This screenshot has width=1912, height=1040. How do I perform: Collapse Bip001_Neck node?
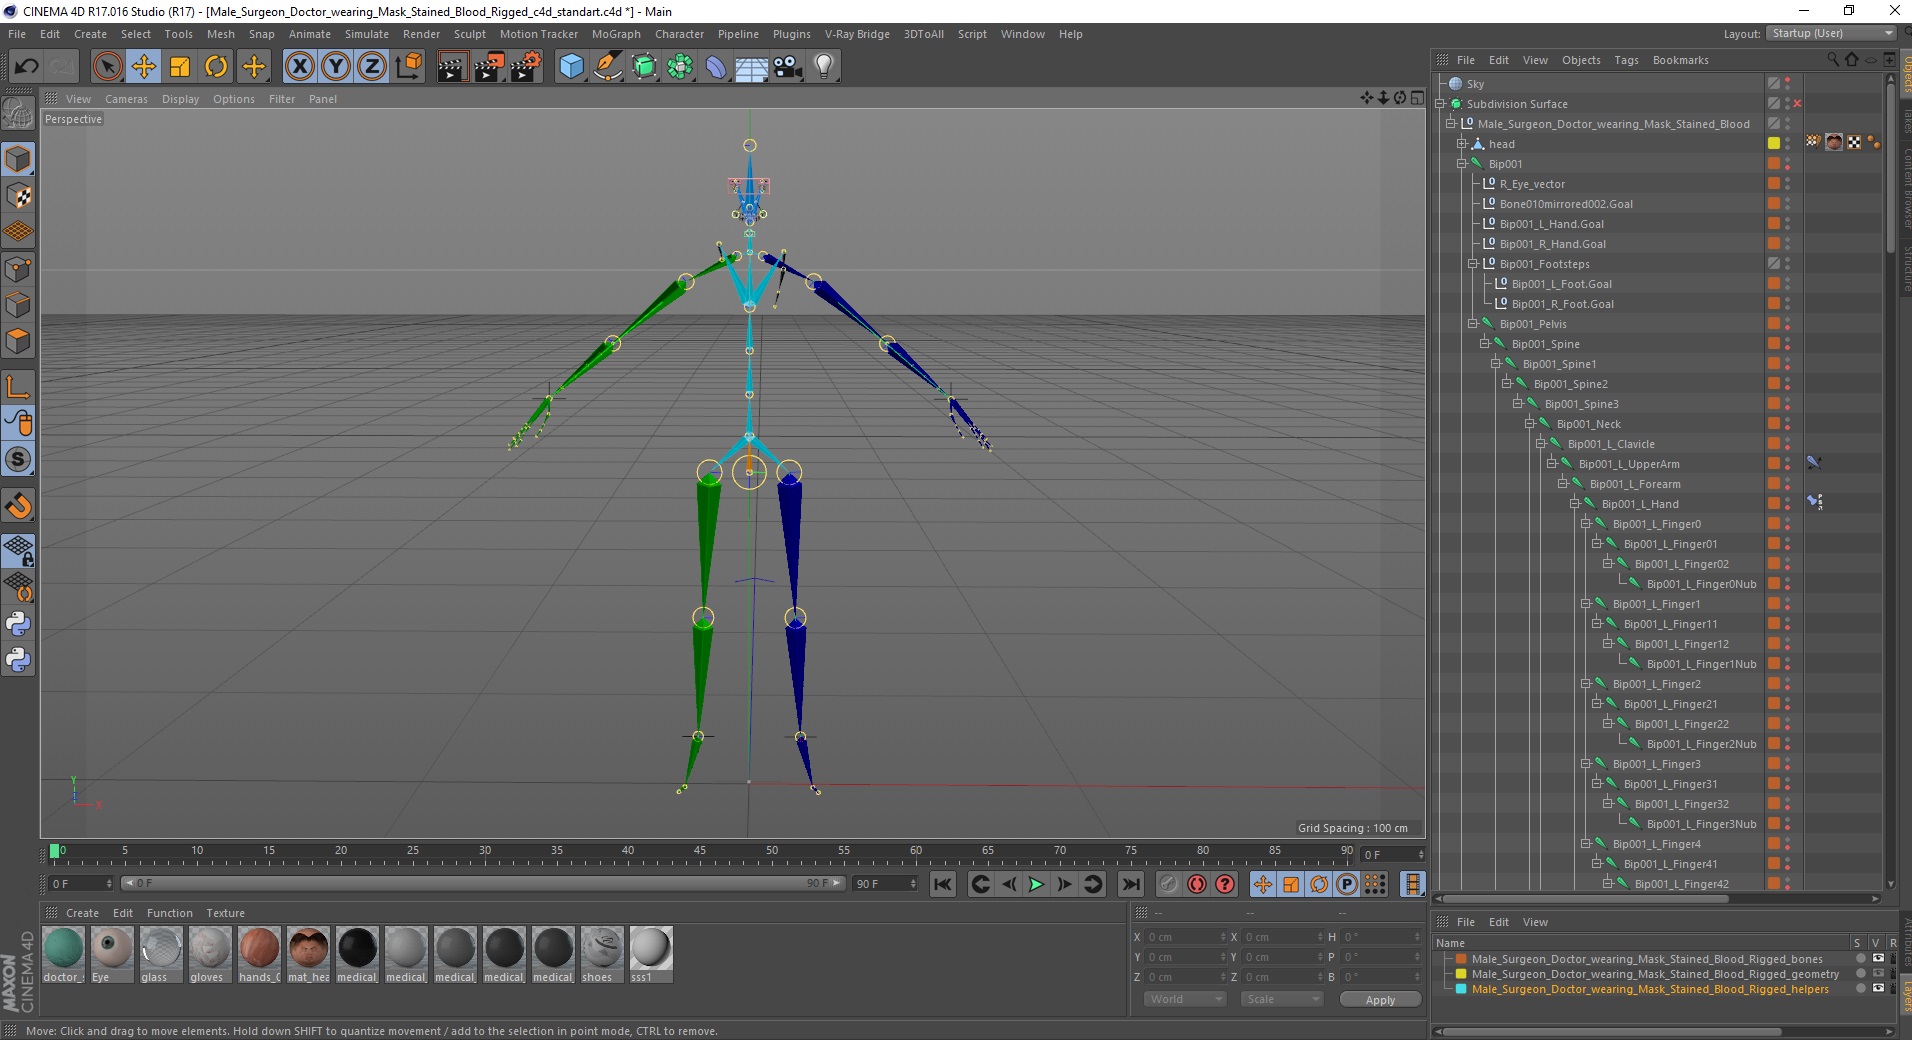[x=1529, y=424]
